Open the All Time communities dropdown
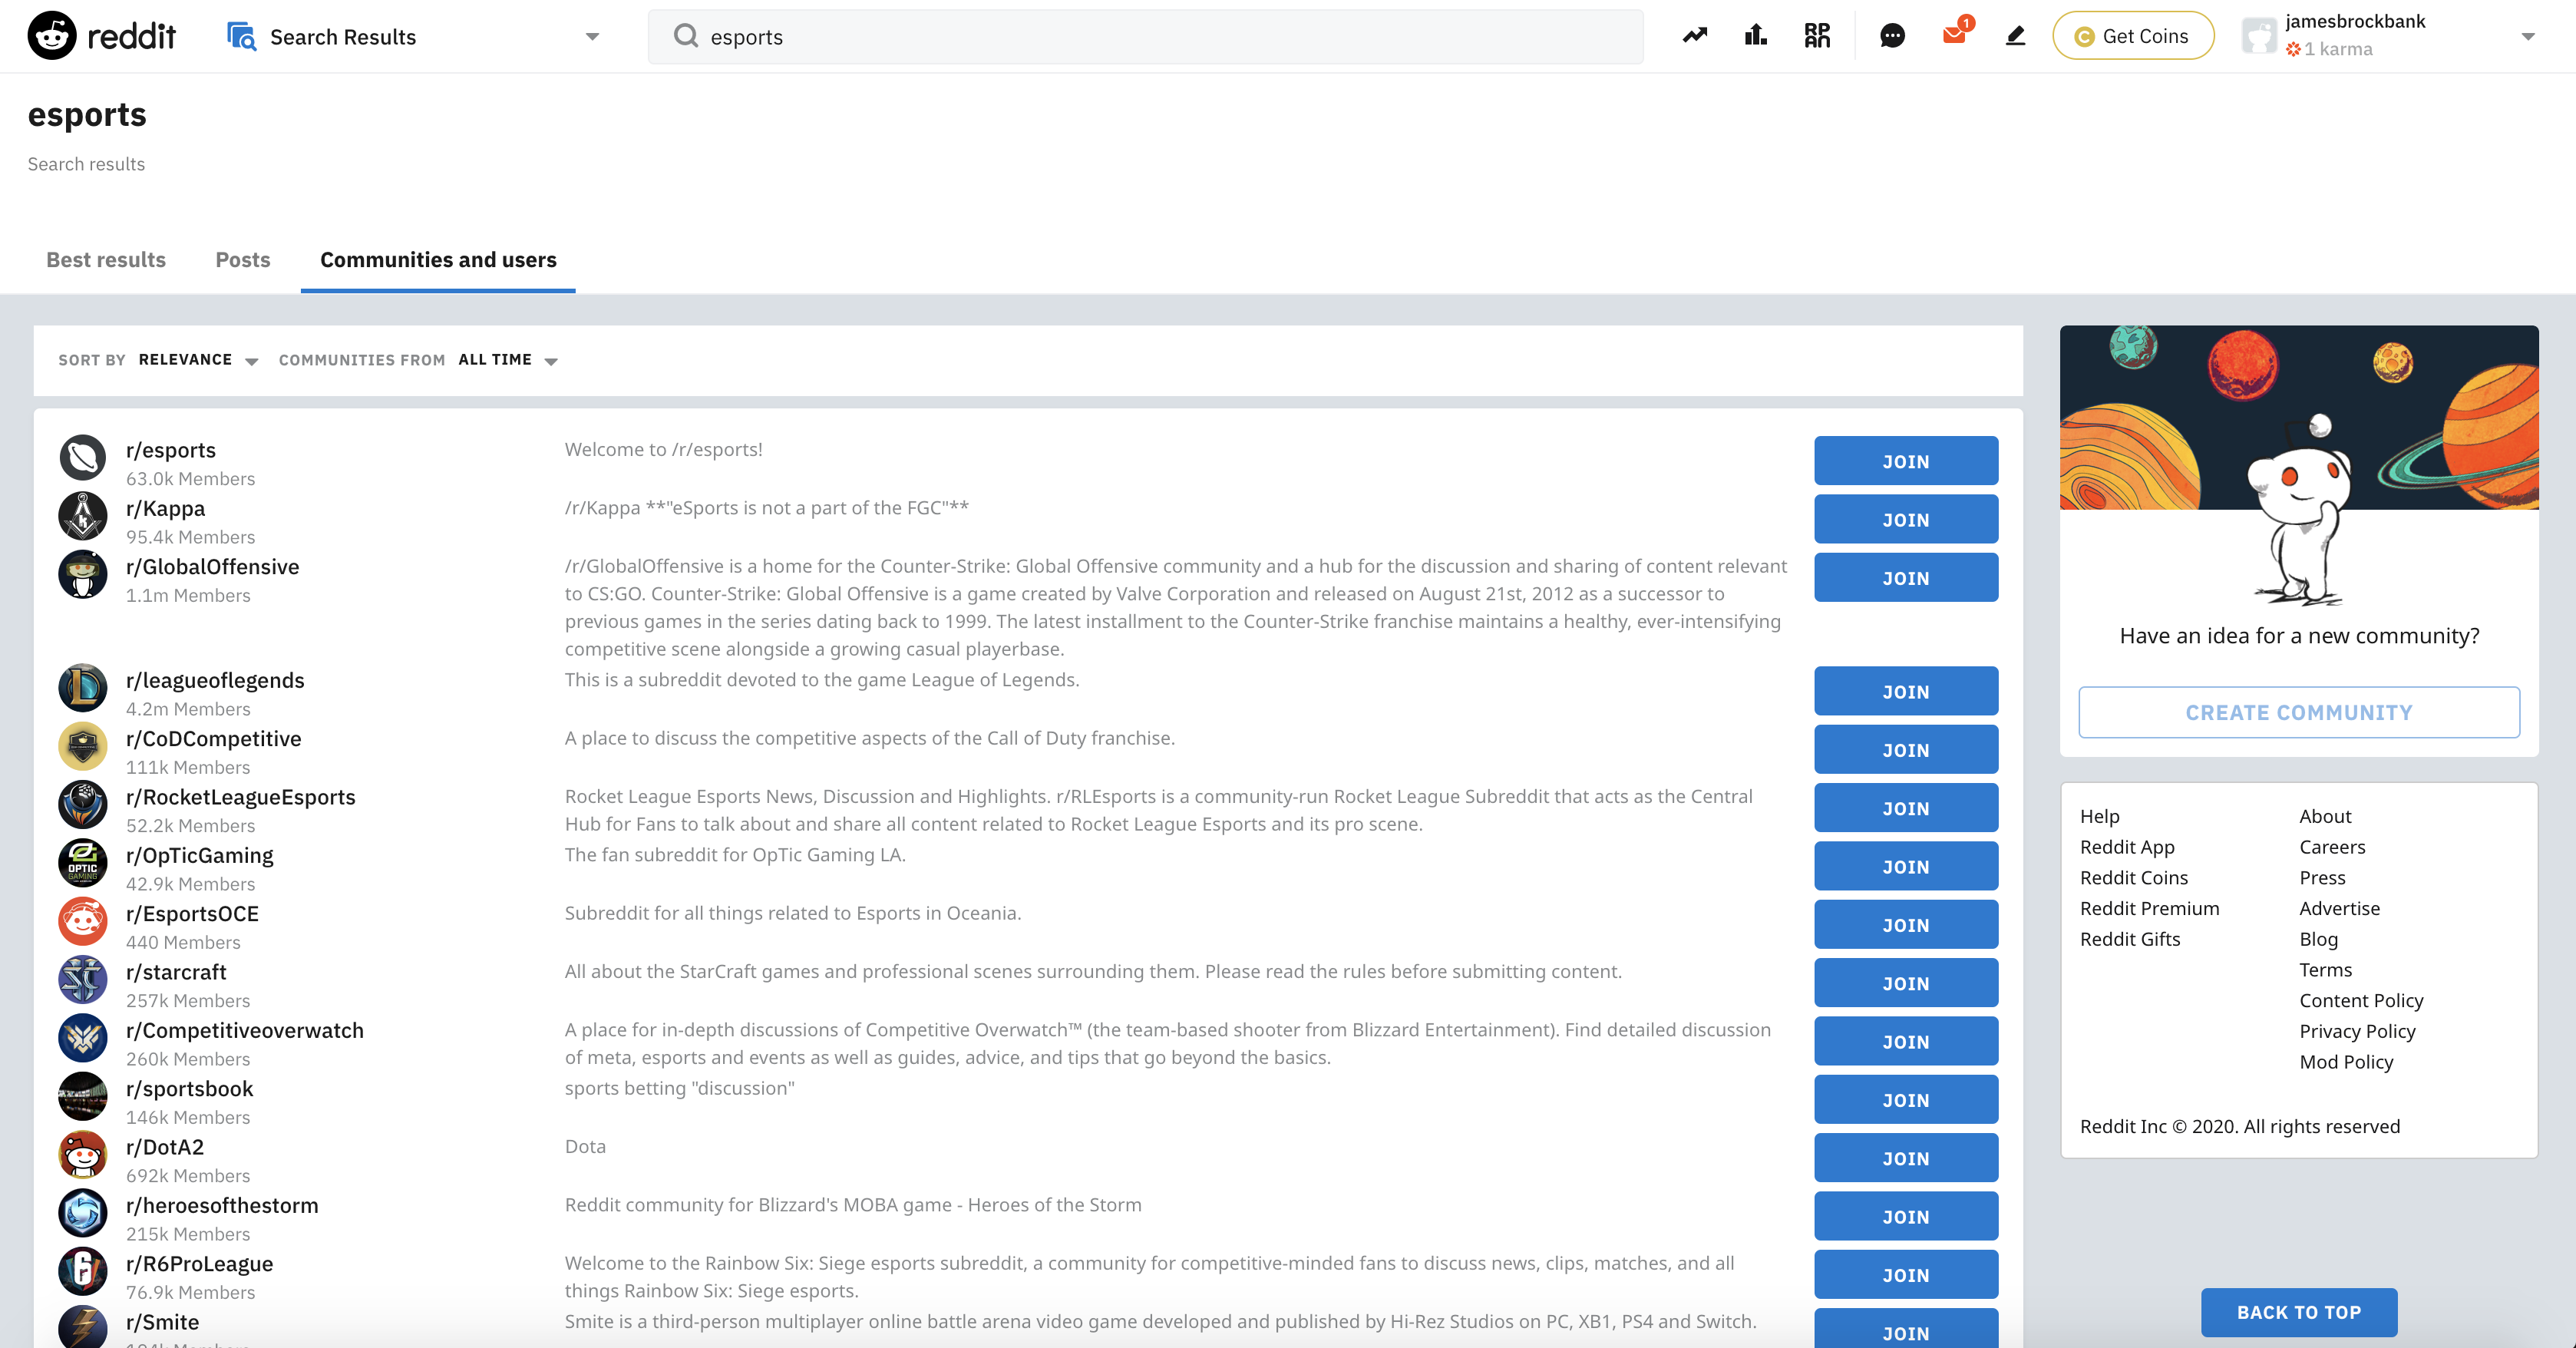This screenshot has width=2576, height=1348. pos(508,360)
